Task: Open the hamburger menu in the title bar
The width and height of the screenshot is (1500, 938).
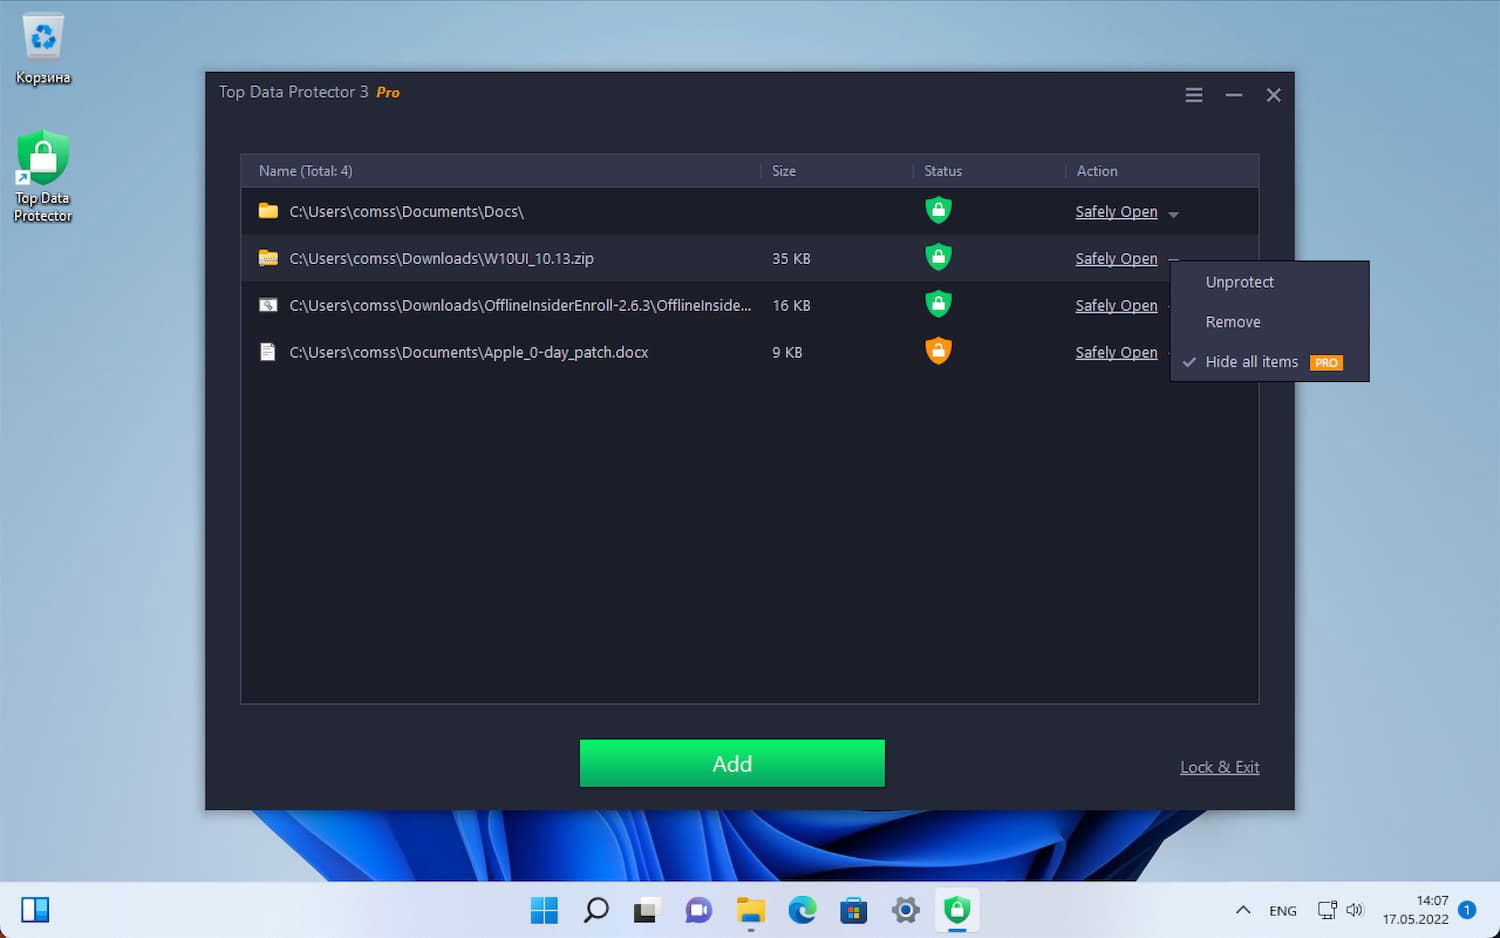Action: pos(1194,95)
